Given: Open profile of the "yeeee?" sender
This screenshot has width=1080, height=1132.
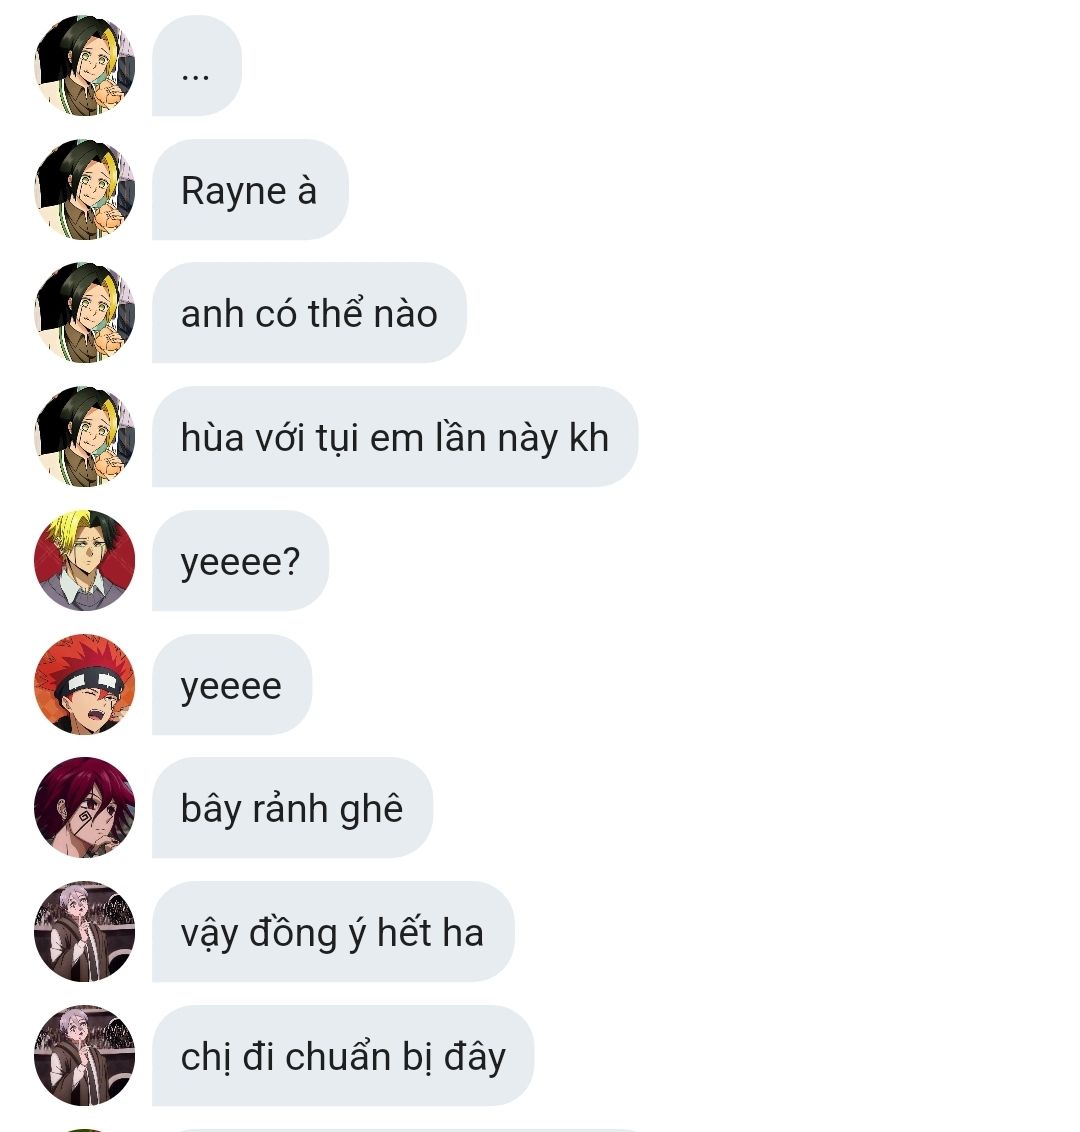Looking at the screenshot, I should [84, 560].
